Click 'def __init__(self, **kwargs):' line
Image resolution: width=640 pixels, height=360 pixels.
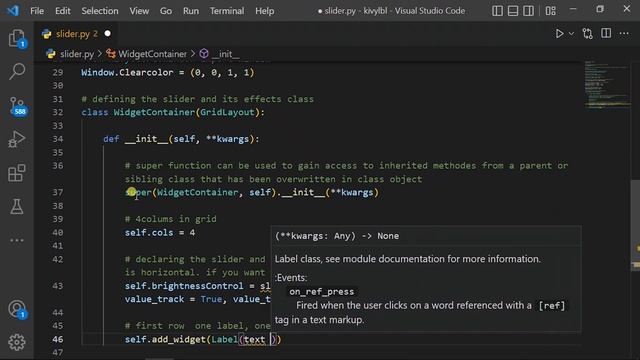click(181, 139)
